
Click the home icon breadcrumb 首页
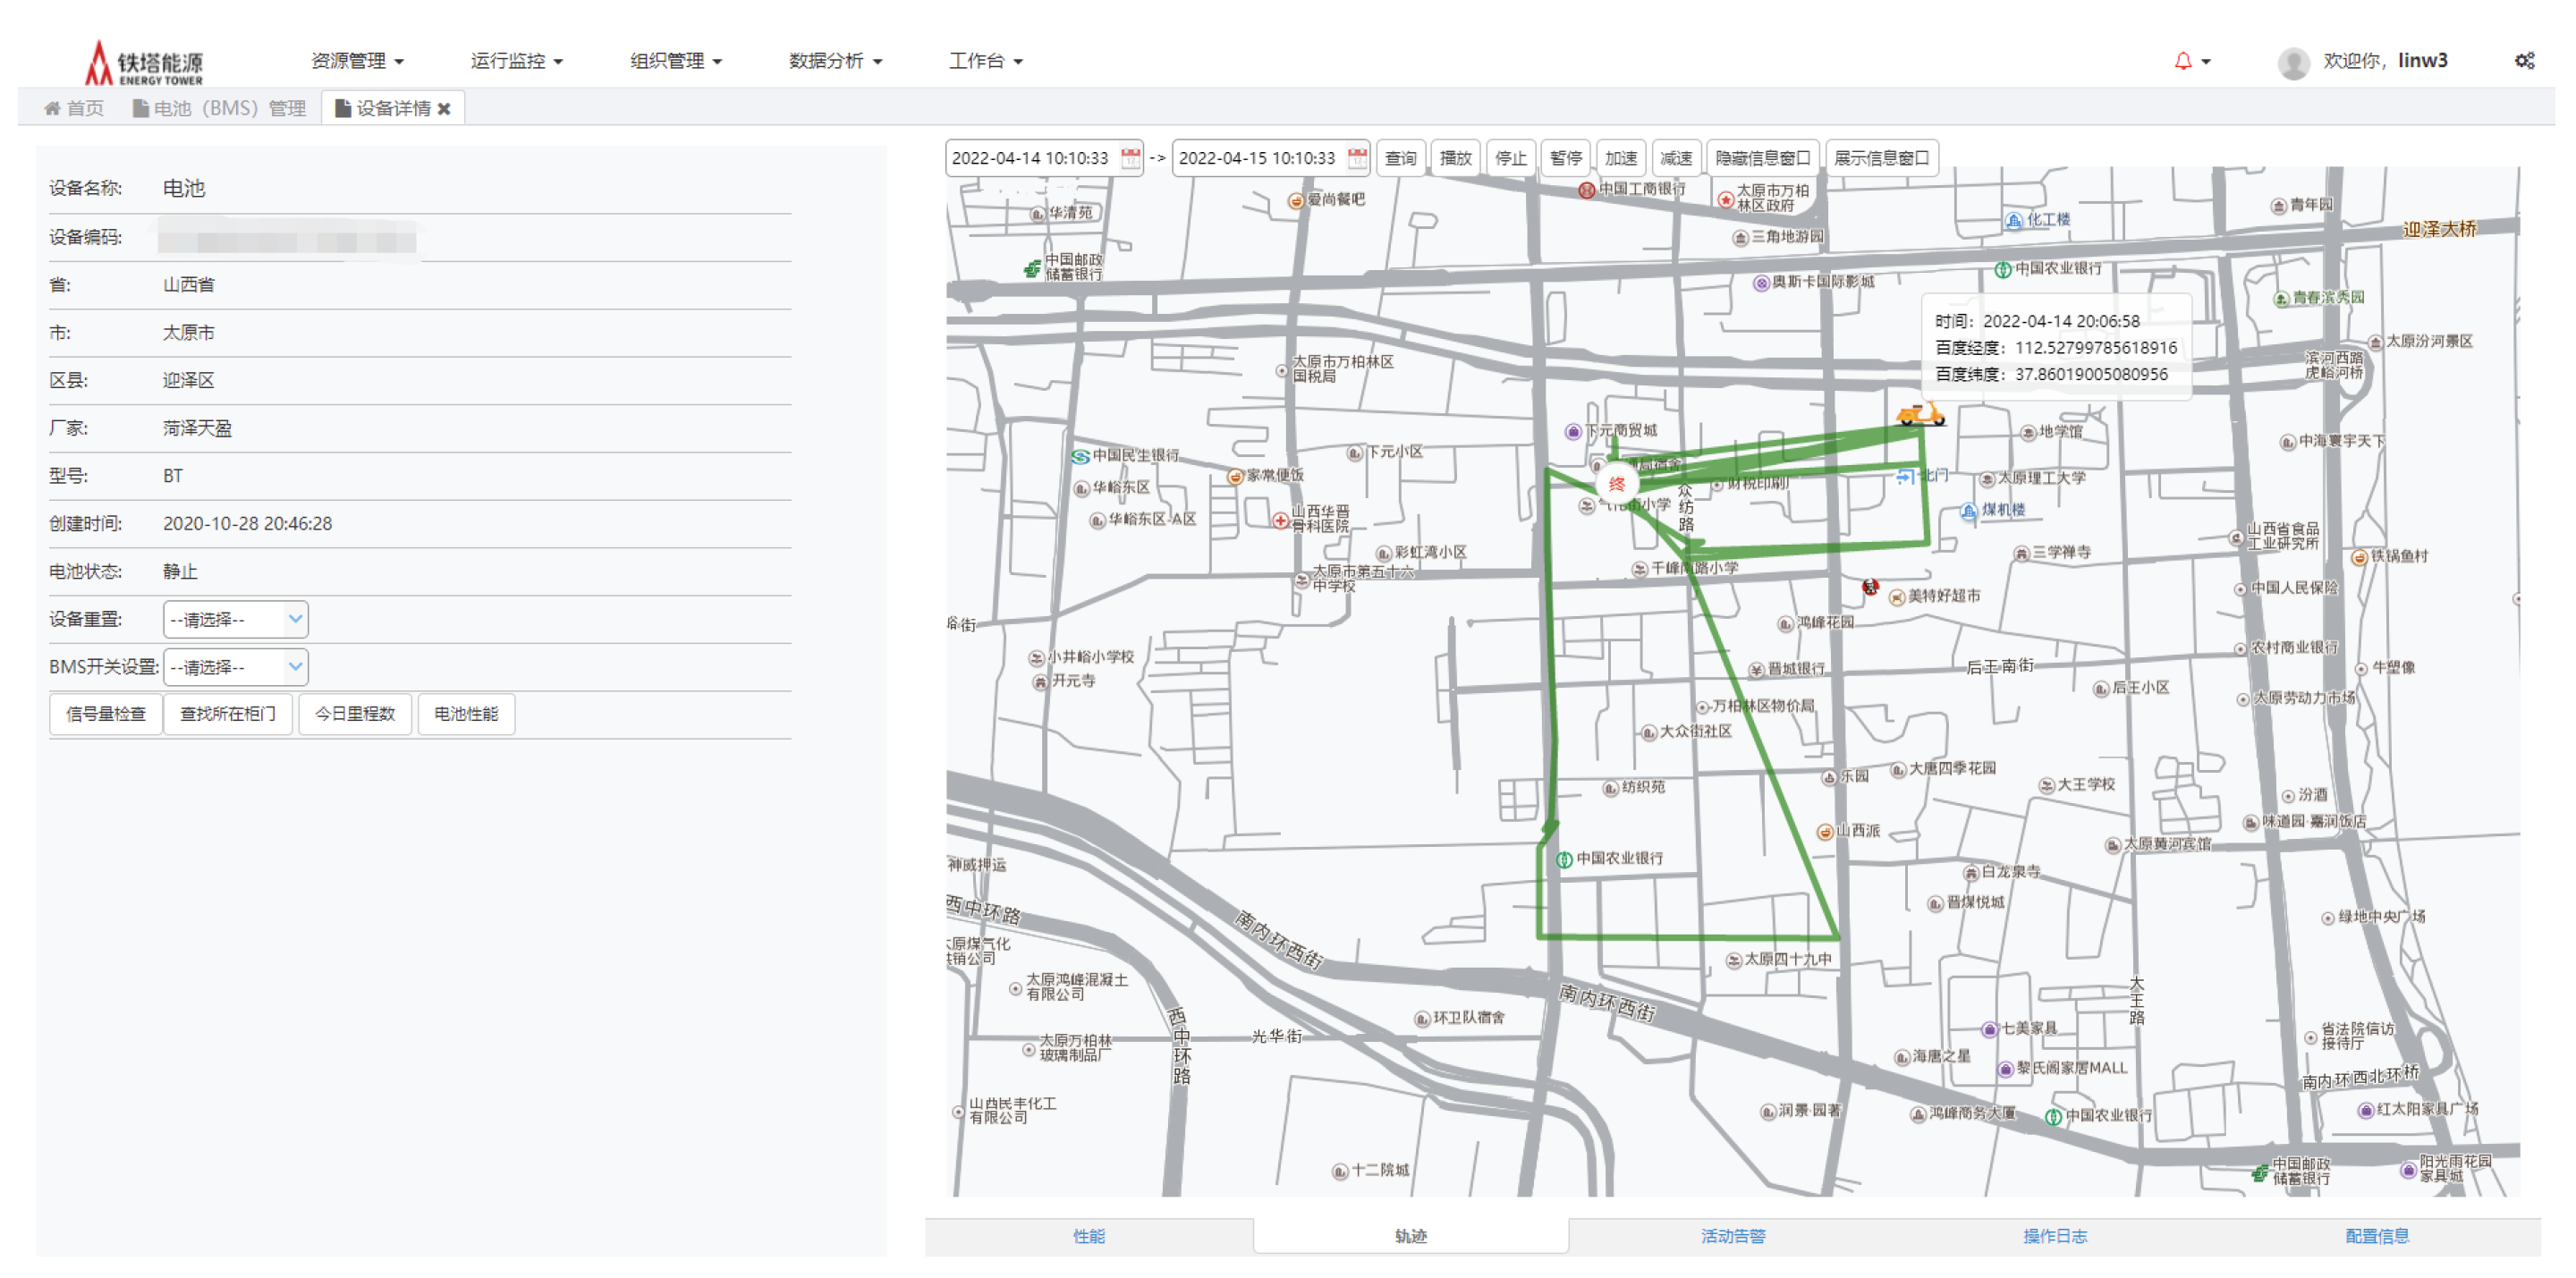(74, 109)
